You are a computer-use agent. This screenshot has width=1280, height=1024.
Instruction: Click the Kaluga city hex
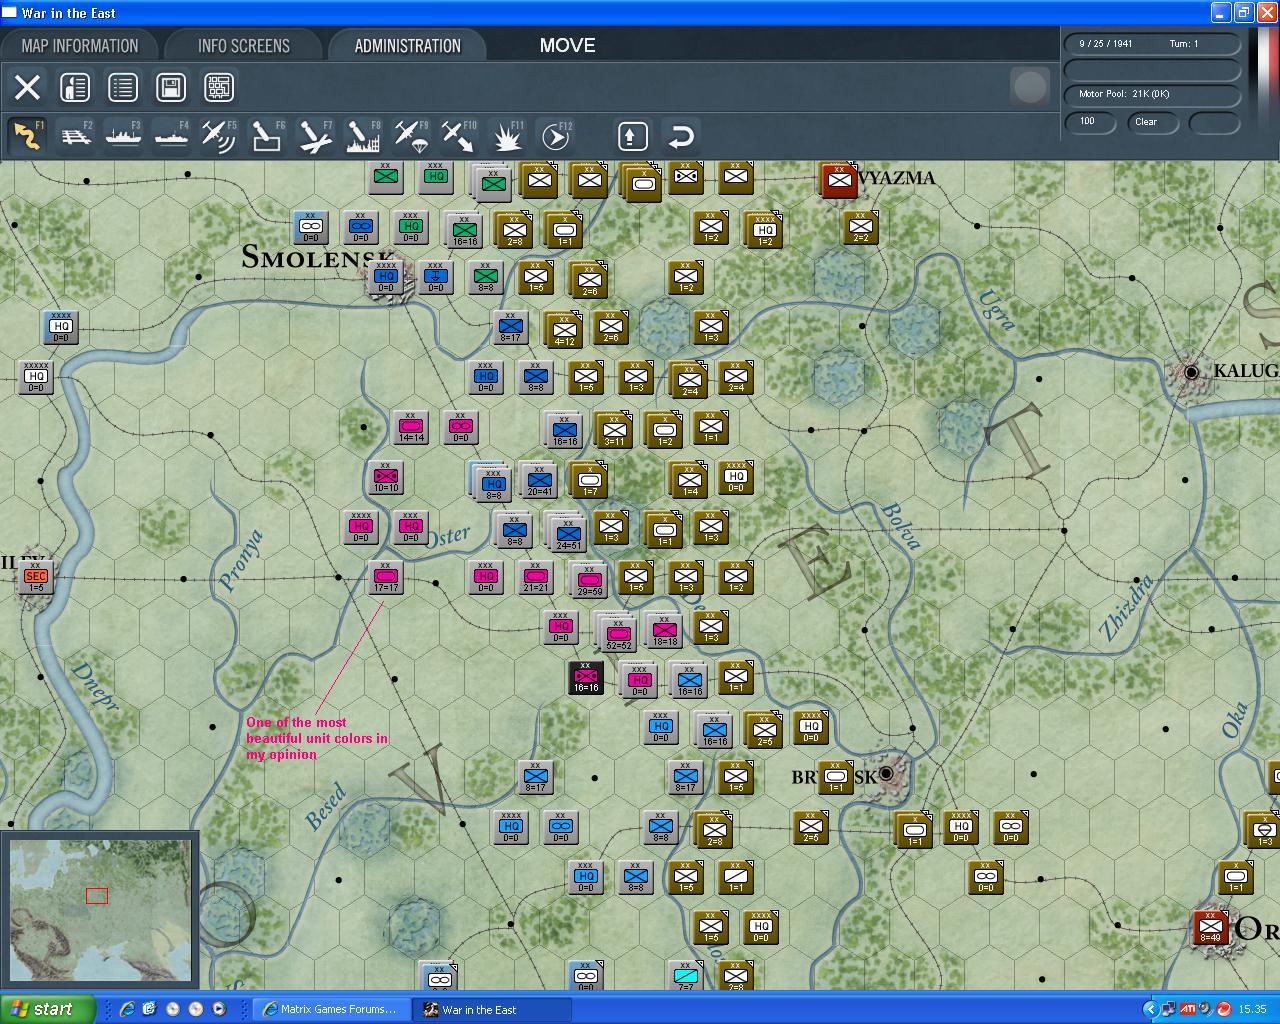point(1191,372)
